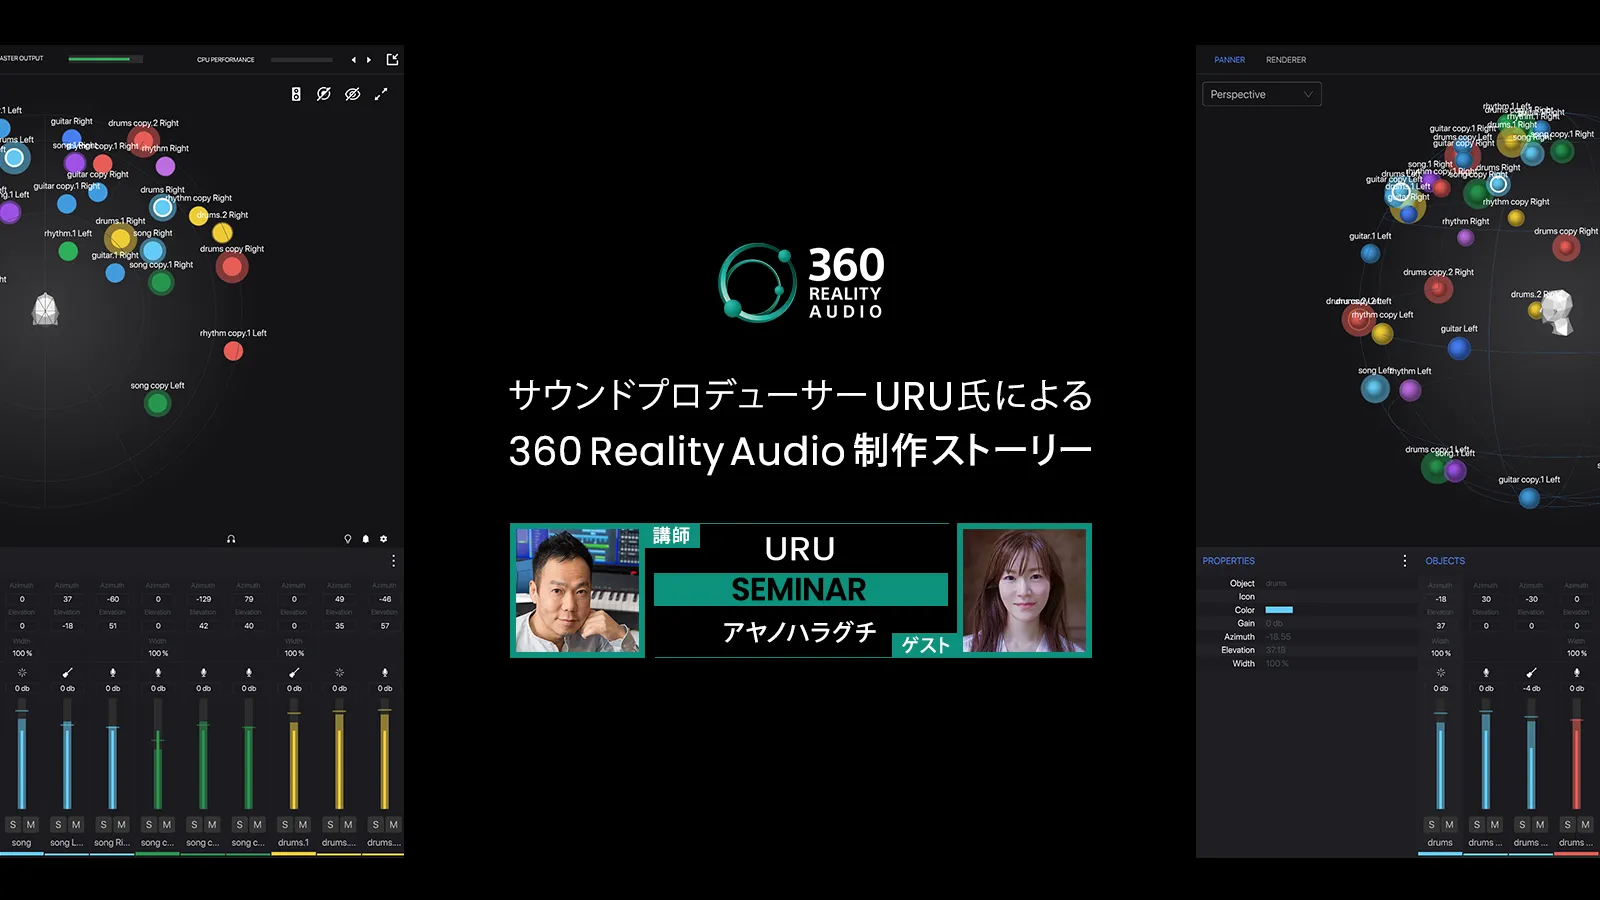The width and height of the screenshot is (1600, 900).
Task: Click the headphones icon below the left panner
Action: [x=231, y=539]
